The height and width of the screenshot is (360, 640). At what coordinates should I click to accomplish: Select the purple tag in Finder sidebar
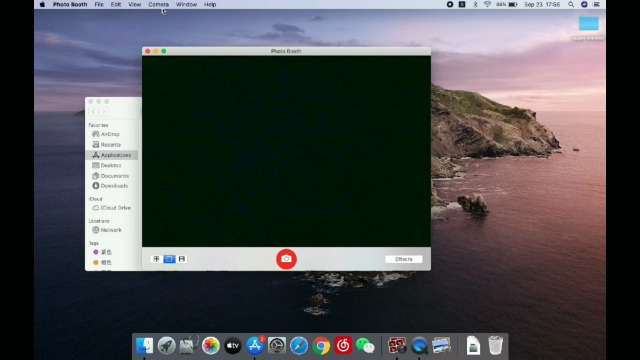point(102,252)
